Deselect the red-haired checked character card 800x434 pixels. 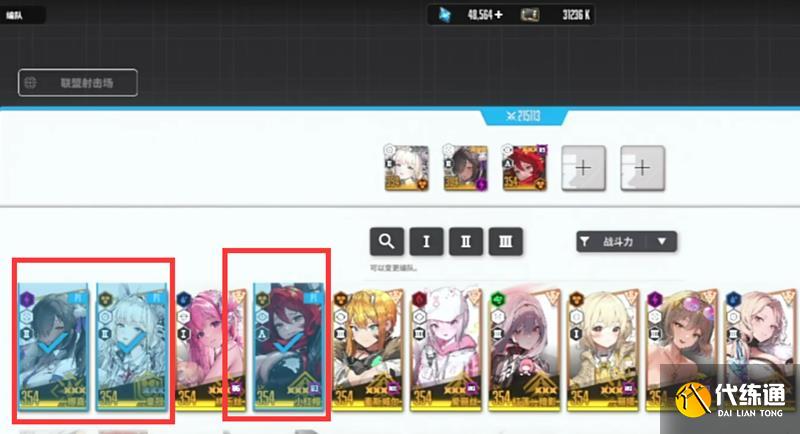click(x=289, y=347)
